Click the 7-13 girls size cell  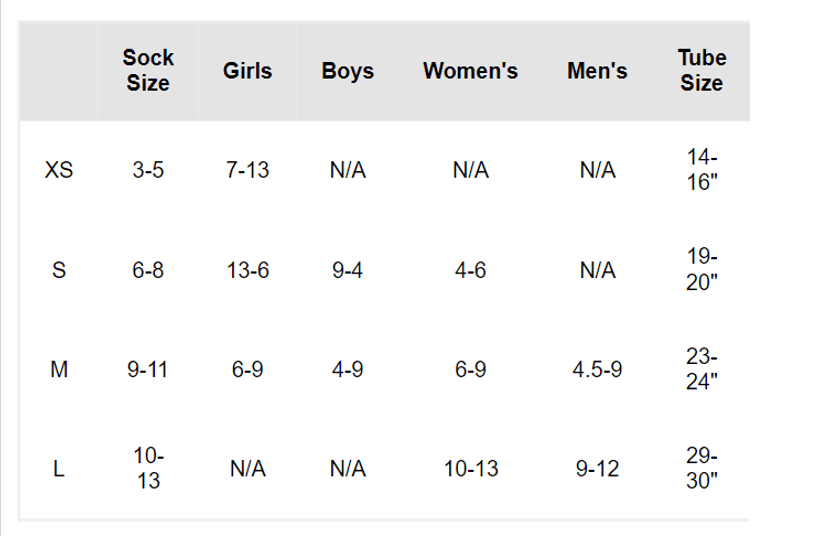247,171
